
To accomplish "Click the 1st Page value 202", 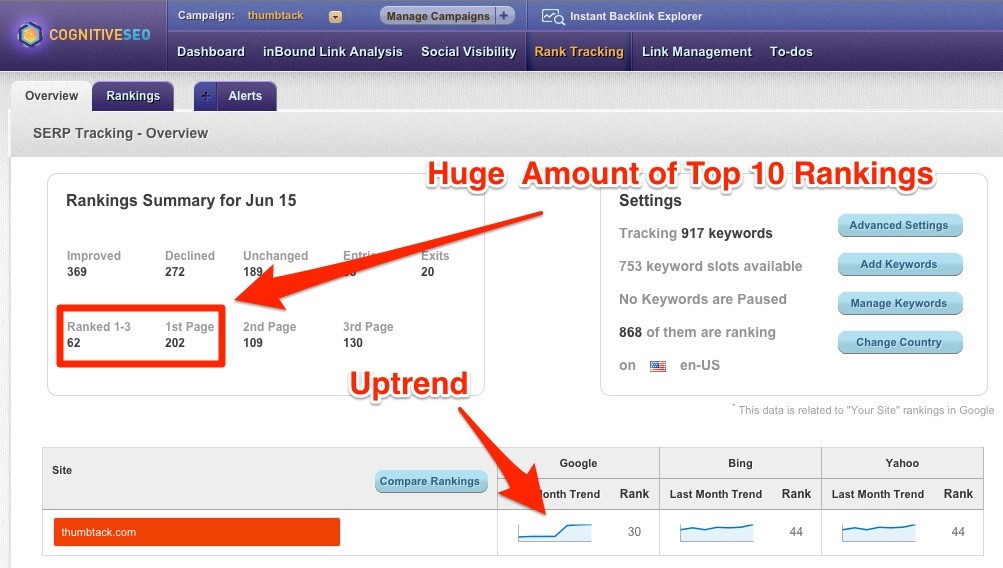I will pyautogui.click(x=175, y=343).
